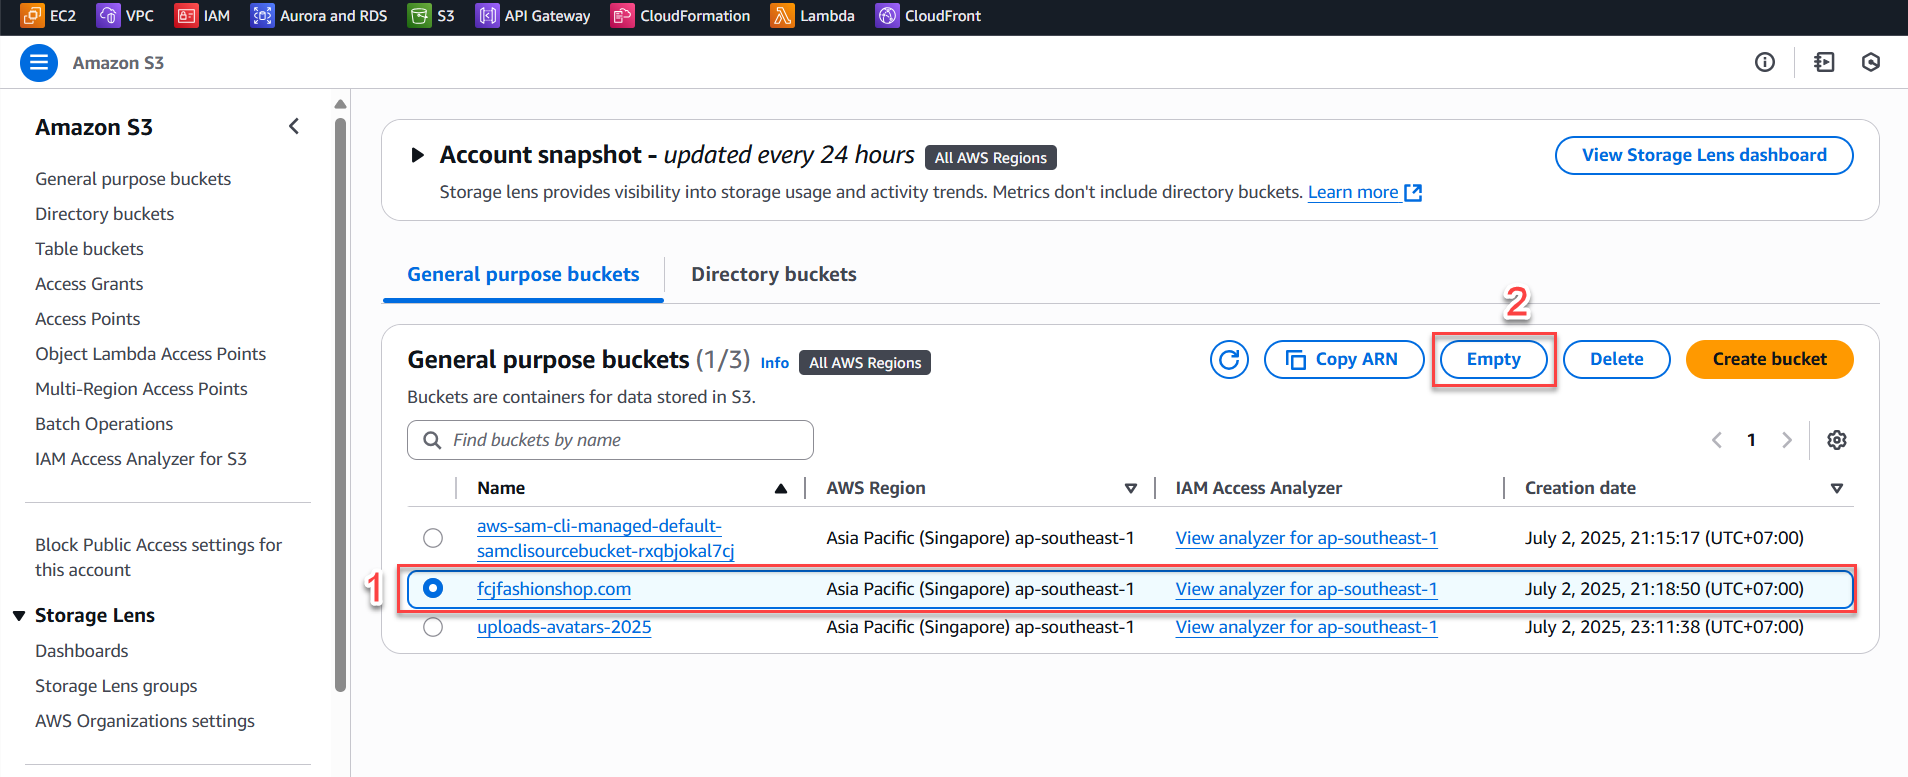This screenshot has width=1908, height=777.
Task: Open the Lambda shortcut icon
Action: (782, 15)
